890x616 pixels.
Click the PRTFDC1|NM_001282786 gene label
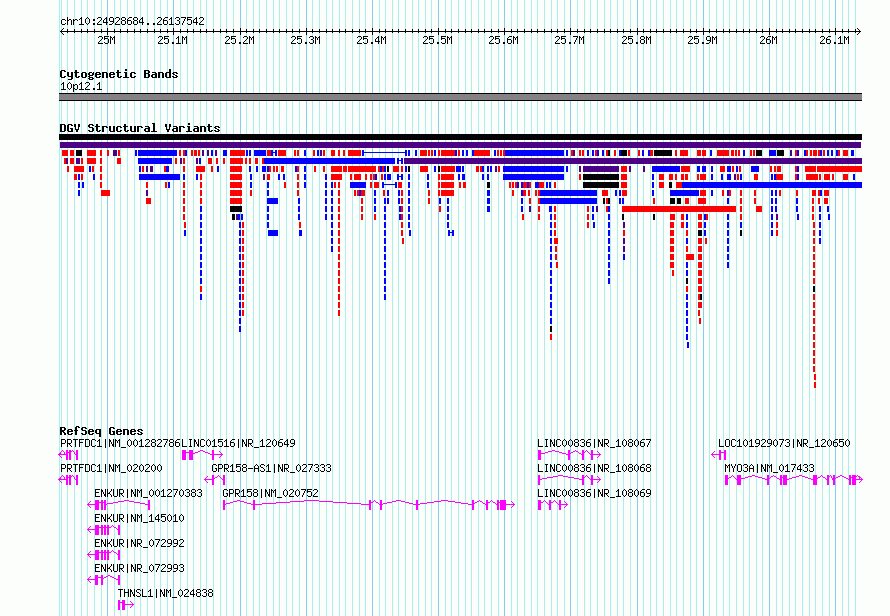(x=120, y=443)
